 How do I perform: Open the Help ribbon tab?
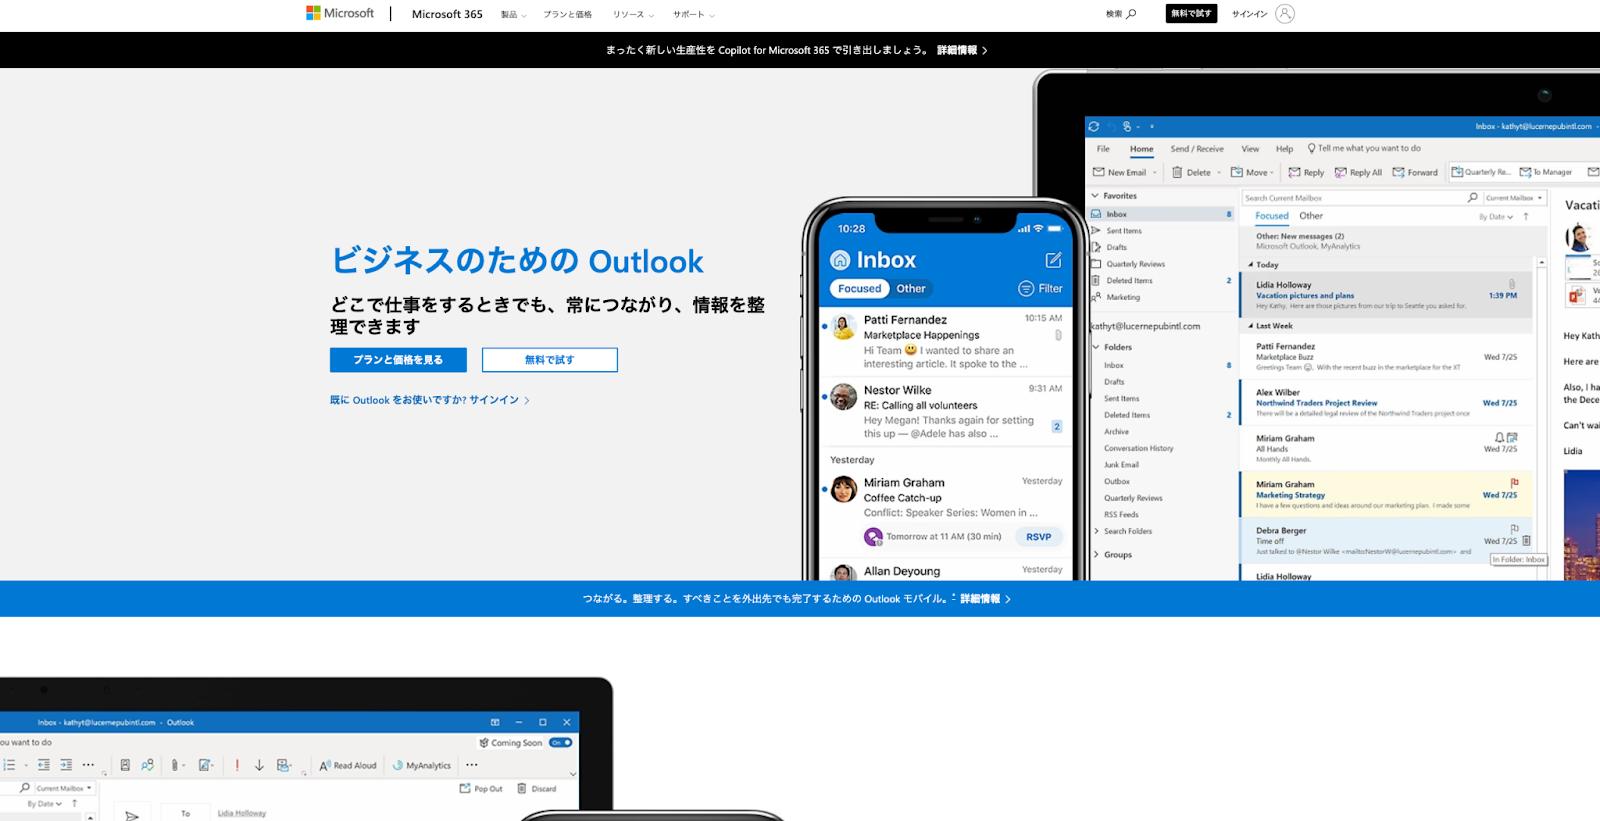pyautogui.click(x=1284, y=149)
